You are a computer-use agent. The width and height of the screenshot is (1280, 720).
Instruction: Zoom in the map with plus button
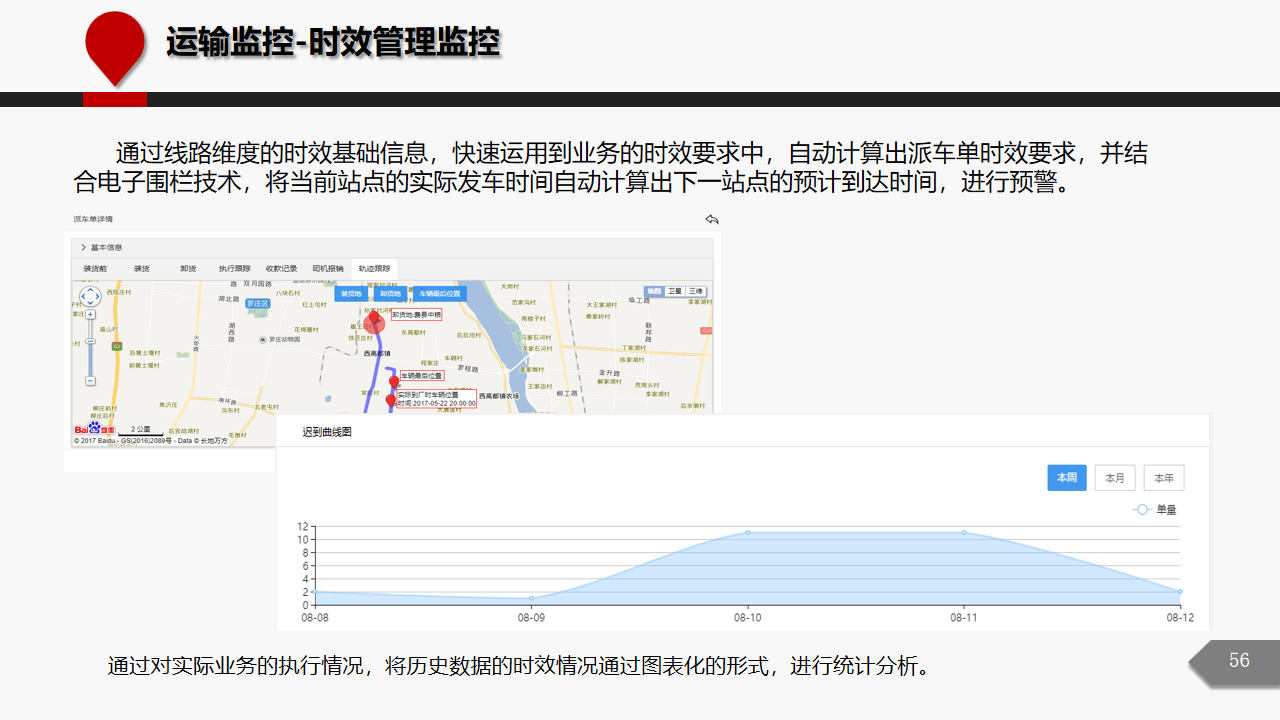(90, 314)
